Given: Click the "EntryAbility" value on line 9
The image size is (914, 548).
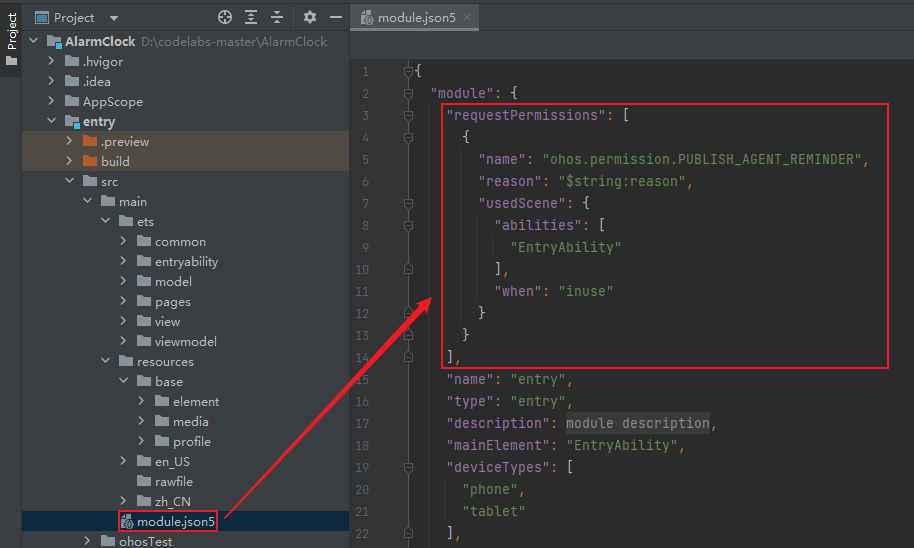Looking at the screenshot, I should click(565, 247).
